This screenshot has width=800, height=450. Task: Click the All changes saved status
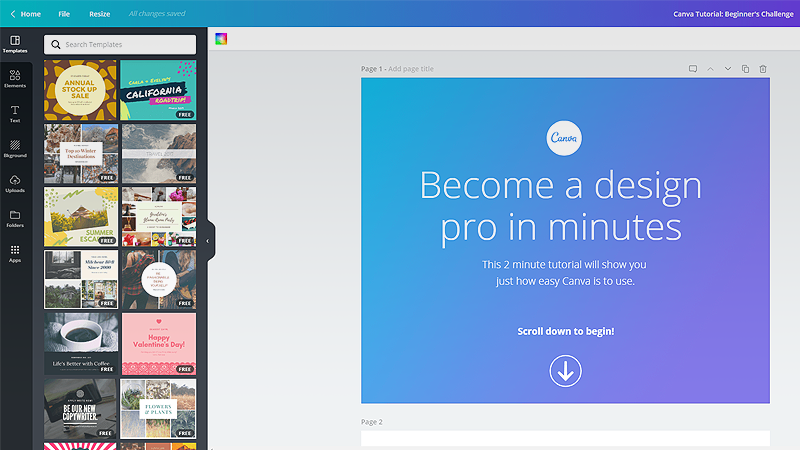157,14
